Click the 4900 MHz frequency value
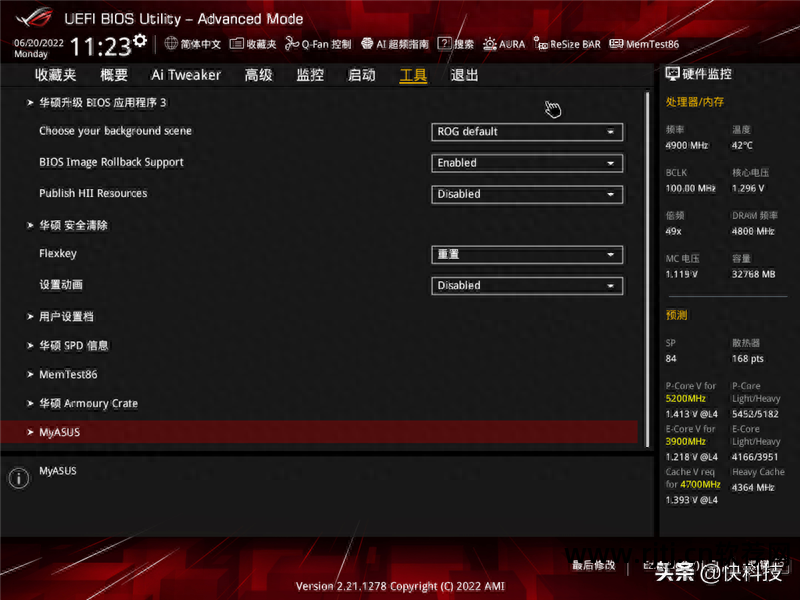The height and width of the screenshot is (600, 800). tap(687, 145)
